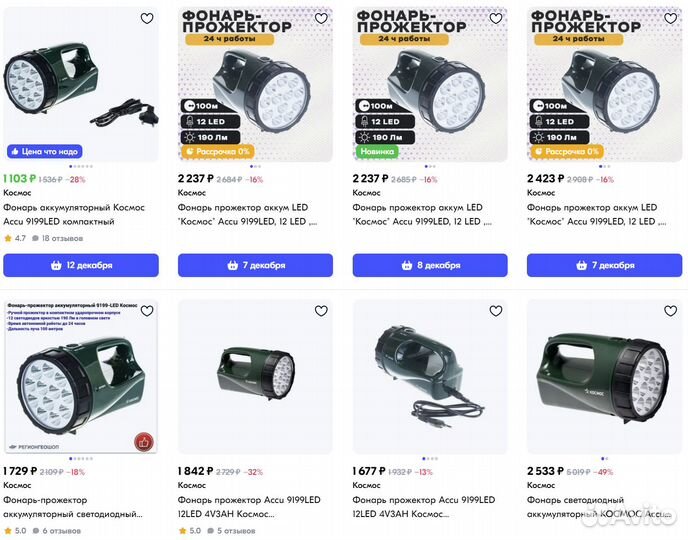
Task: Click the red thumbs-up icon on РегионГеоШоп image
Action: 144,441
